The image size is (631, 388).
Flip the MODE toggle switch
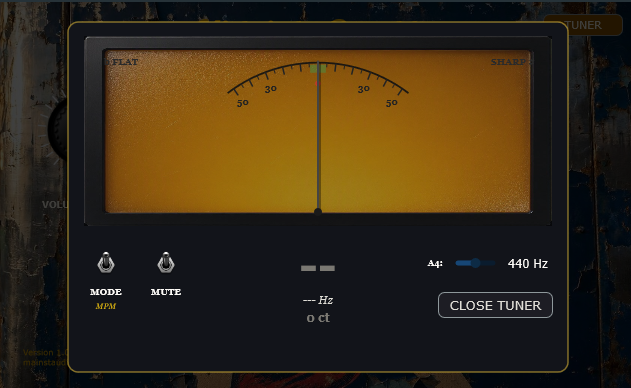[106, 262]
